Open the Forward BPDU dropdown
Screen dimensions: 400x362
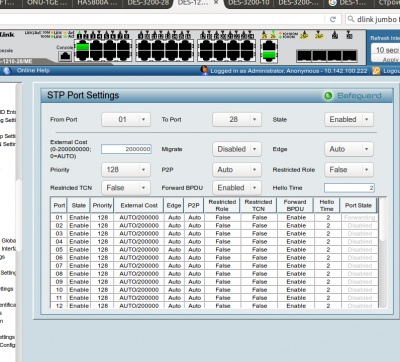(237, 188)
